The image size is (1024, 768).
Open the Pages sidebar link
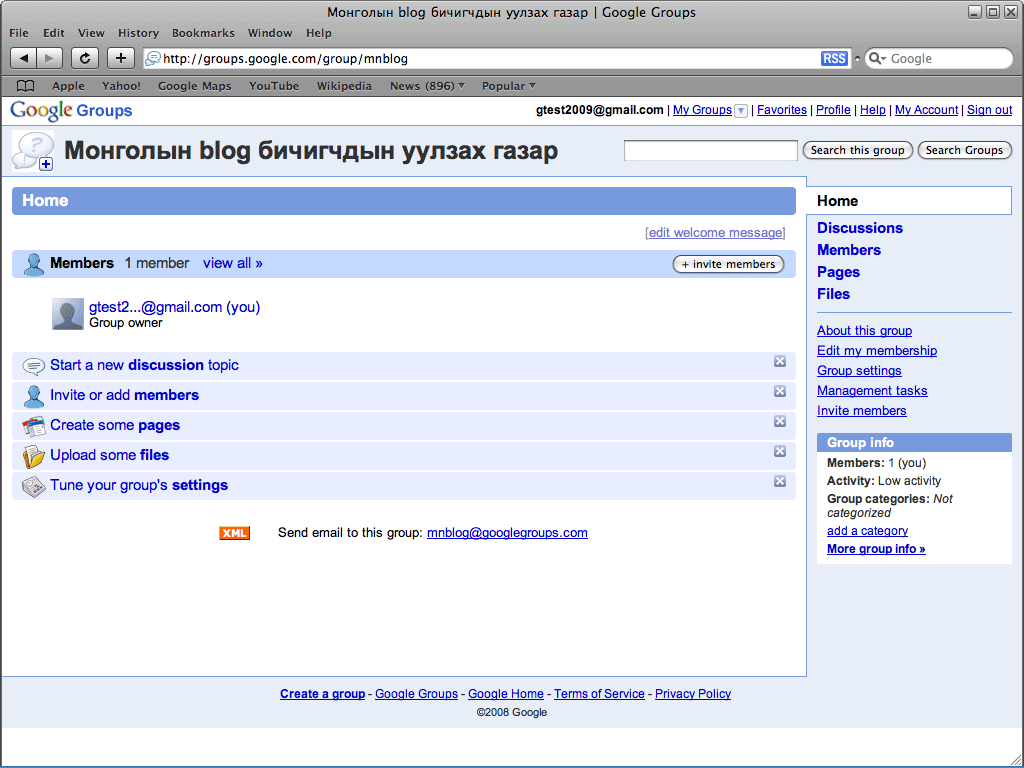(838, 272)
